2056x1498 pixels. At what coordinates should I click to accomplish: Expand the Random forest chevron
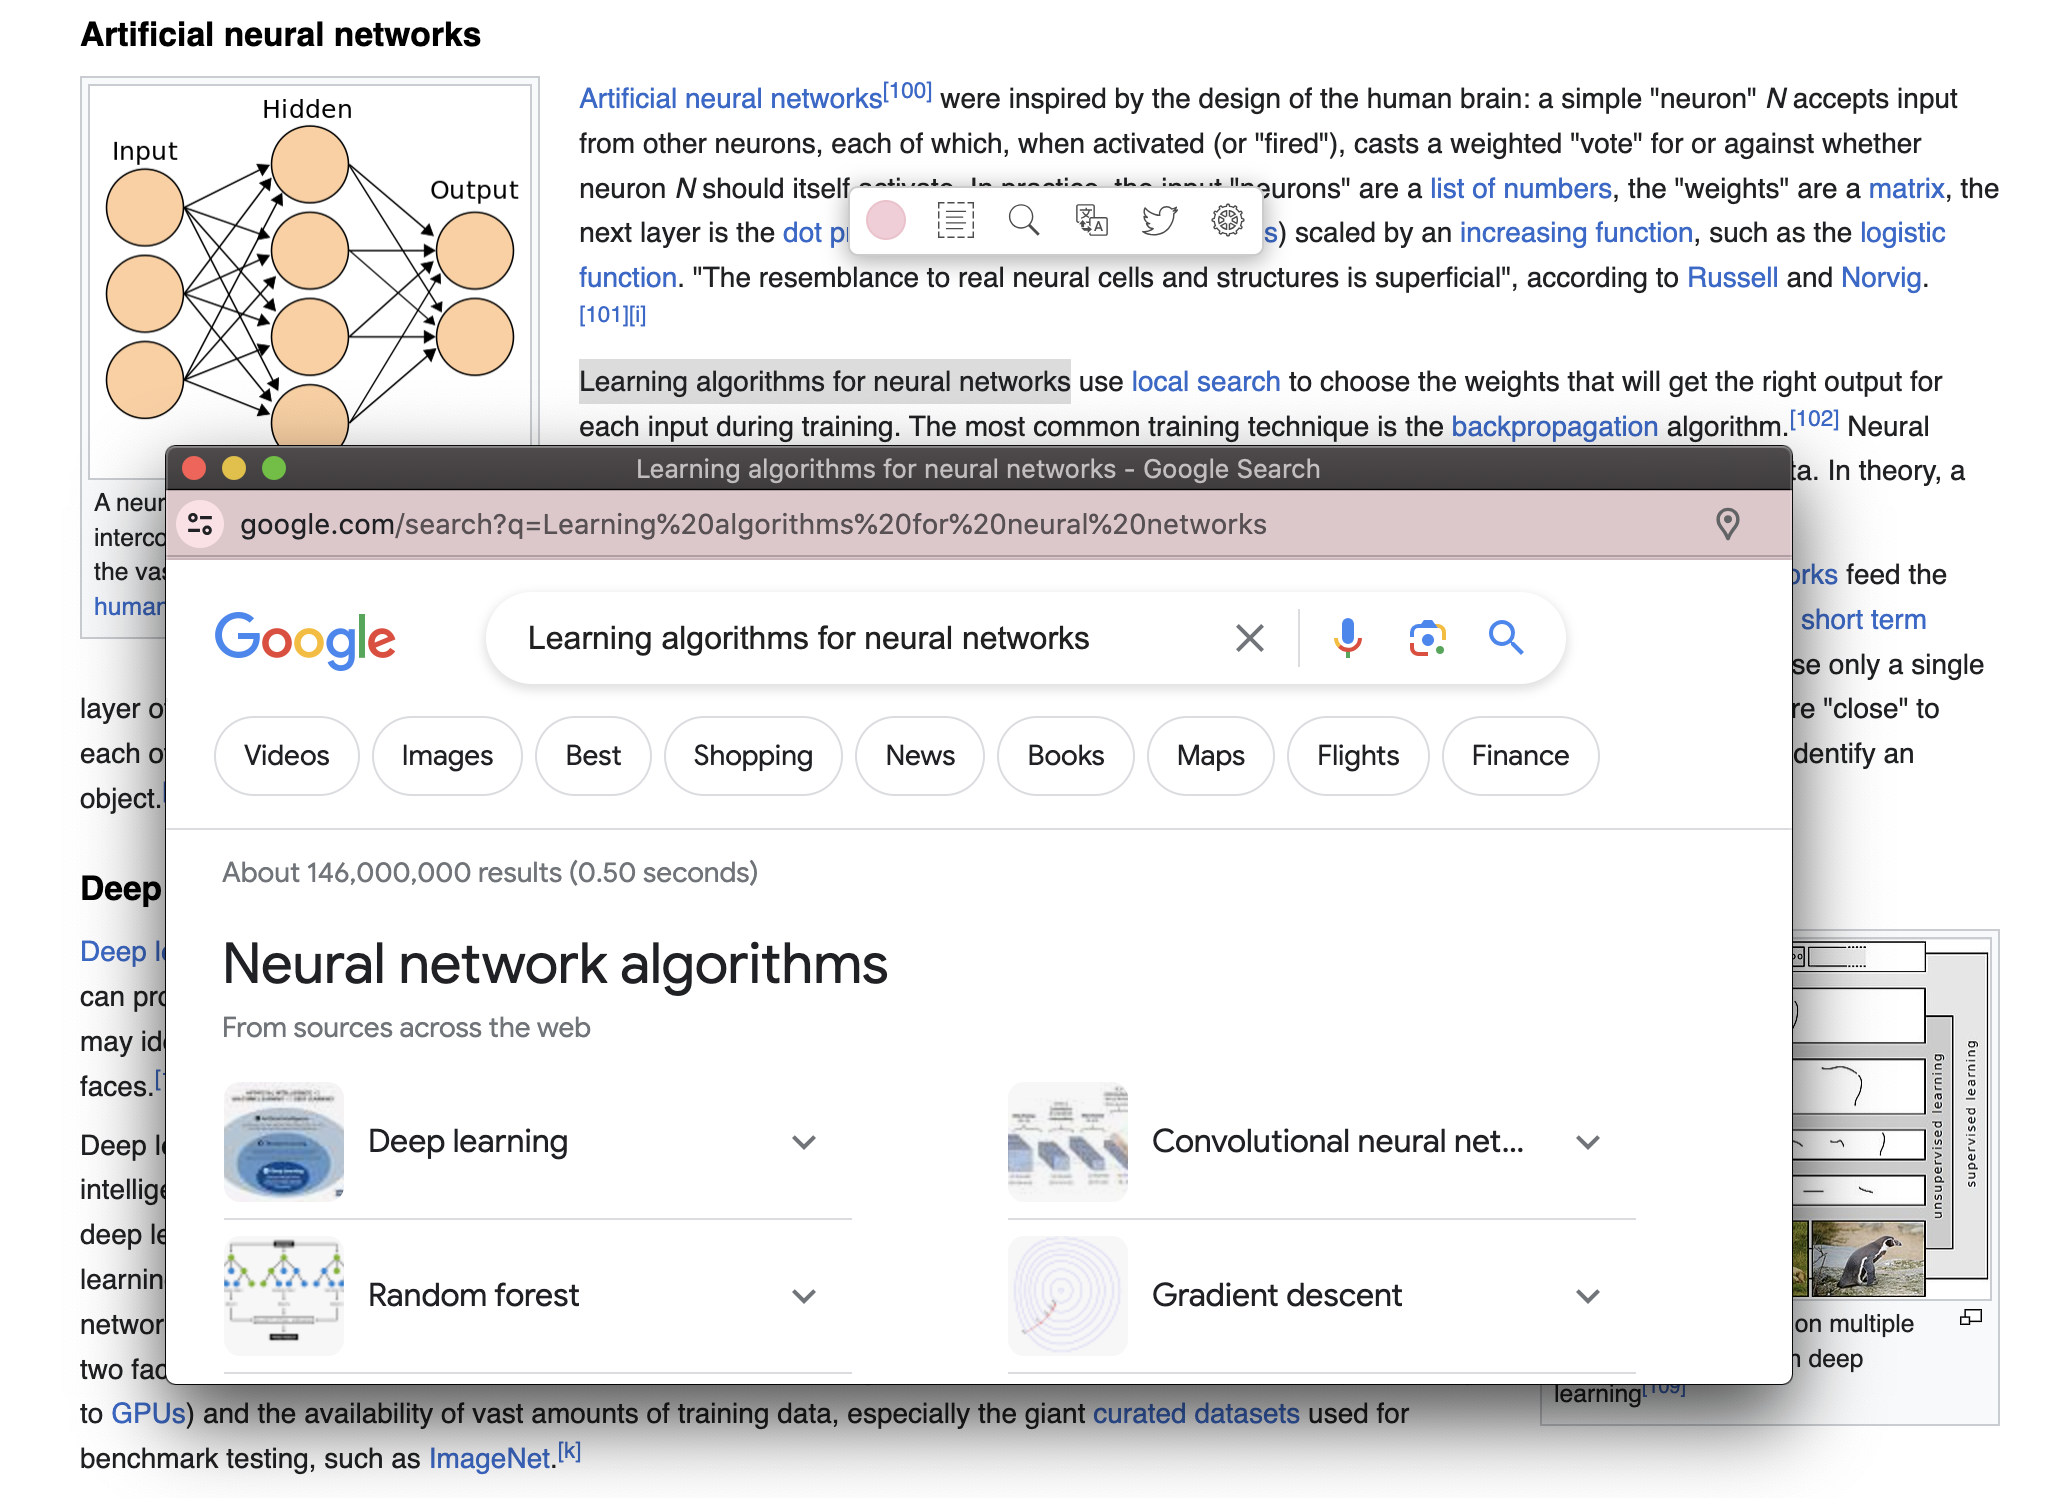coord(804,1296)
